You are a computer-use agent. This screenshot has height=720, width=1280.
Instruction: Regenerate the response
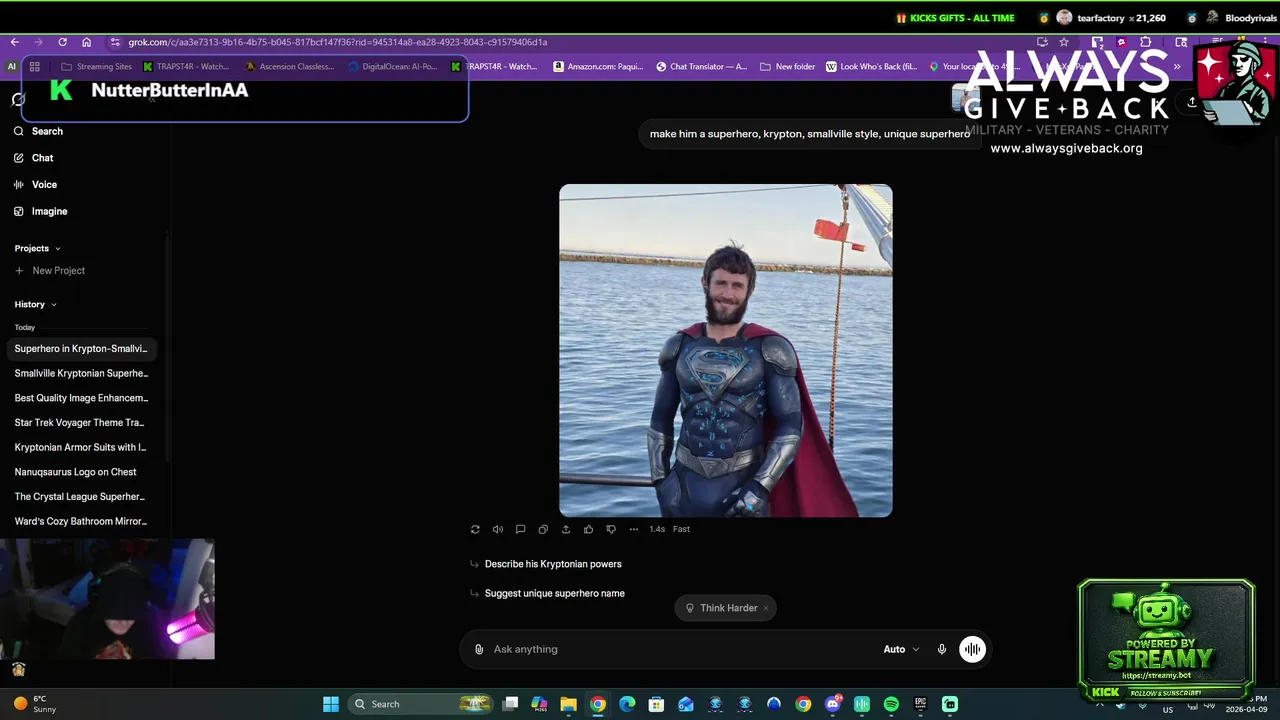475,529
